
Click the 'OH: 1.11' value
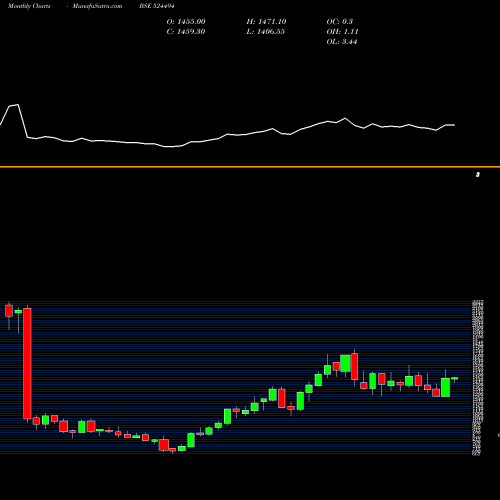342,32
